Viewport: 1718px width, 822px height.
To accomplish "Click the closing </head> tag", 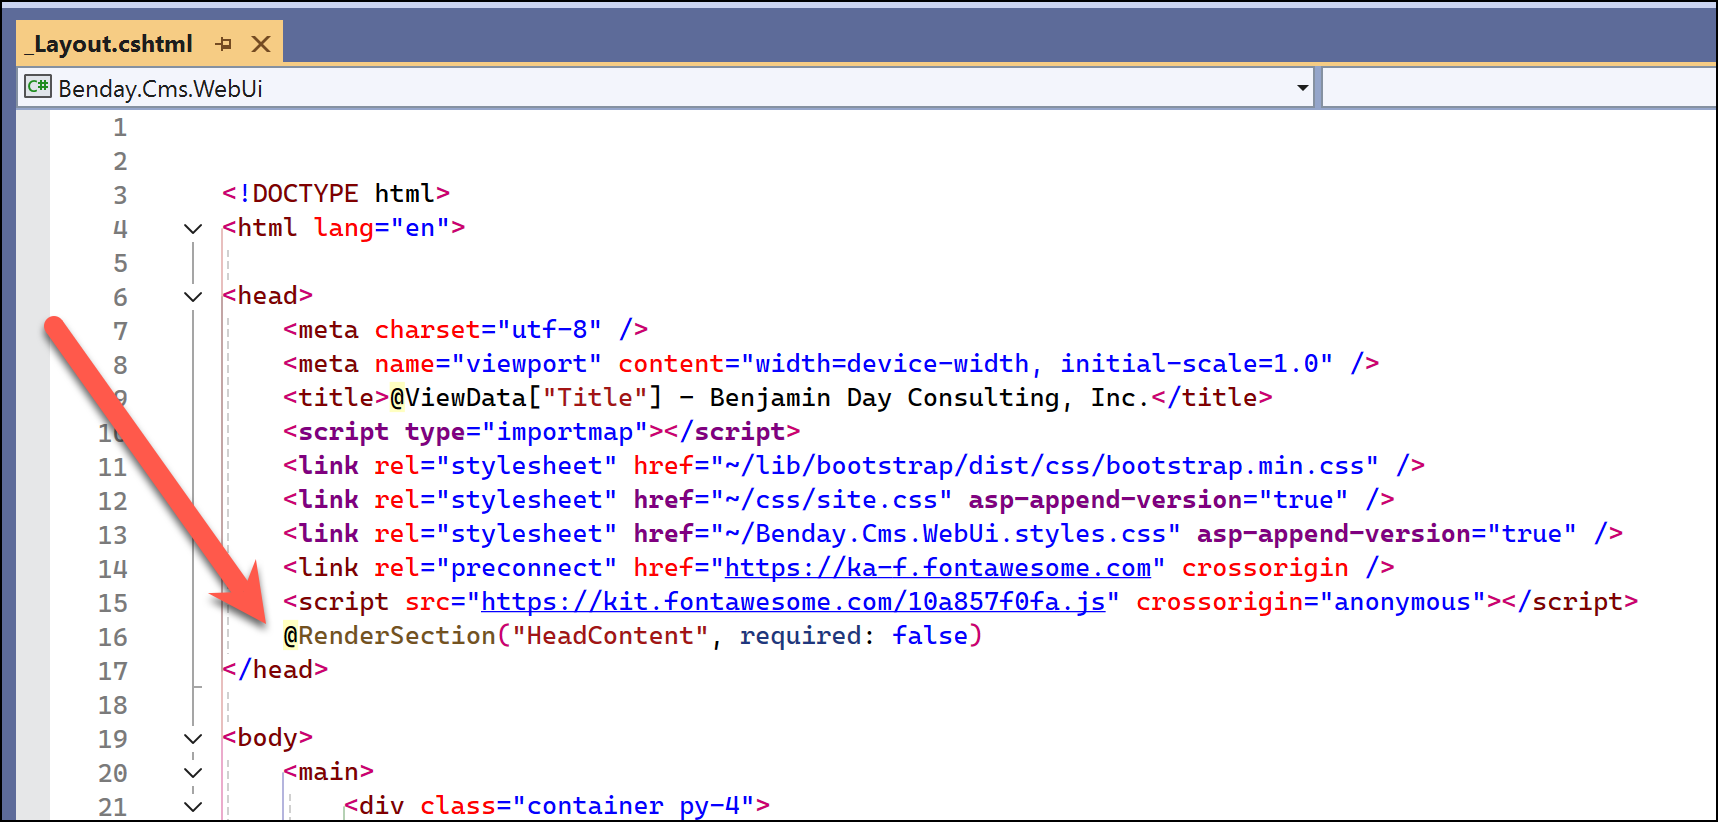I will tap(275, 670).
